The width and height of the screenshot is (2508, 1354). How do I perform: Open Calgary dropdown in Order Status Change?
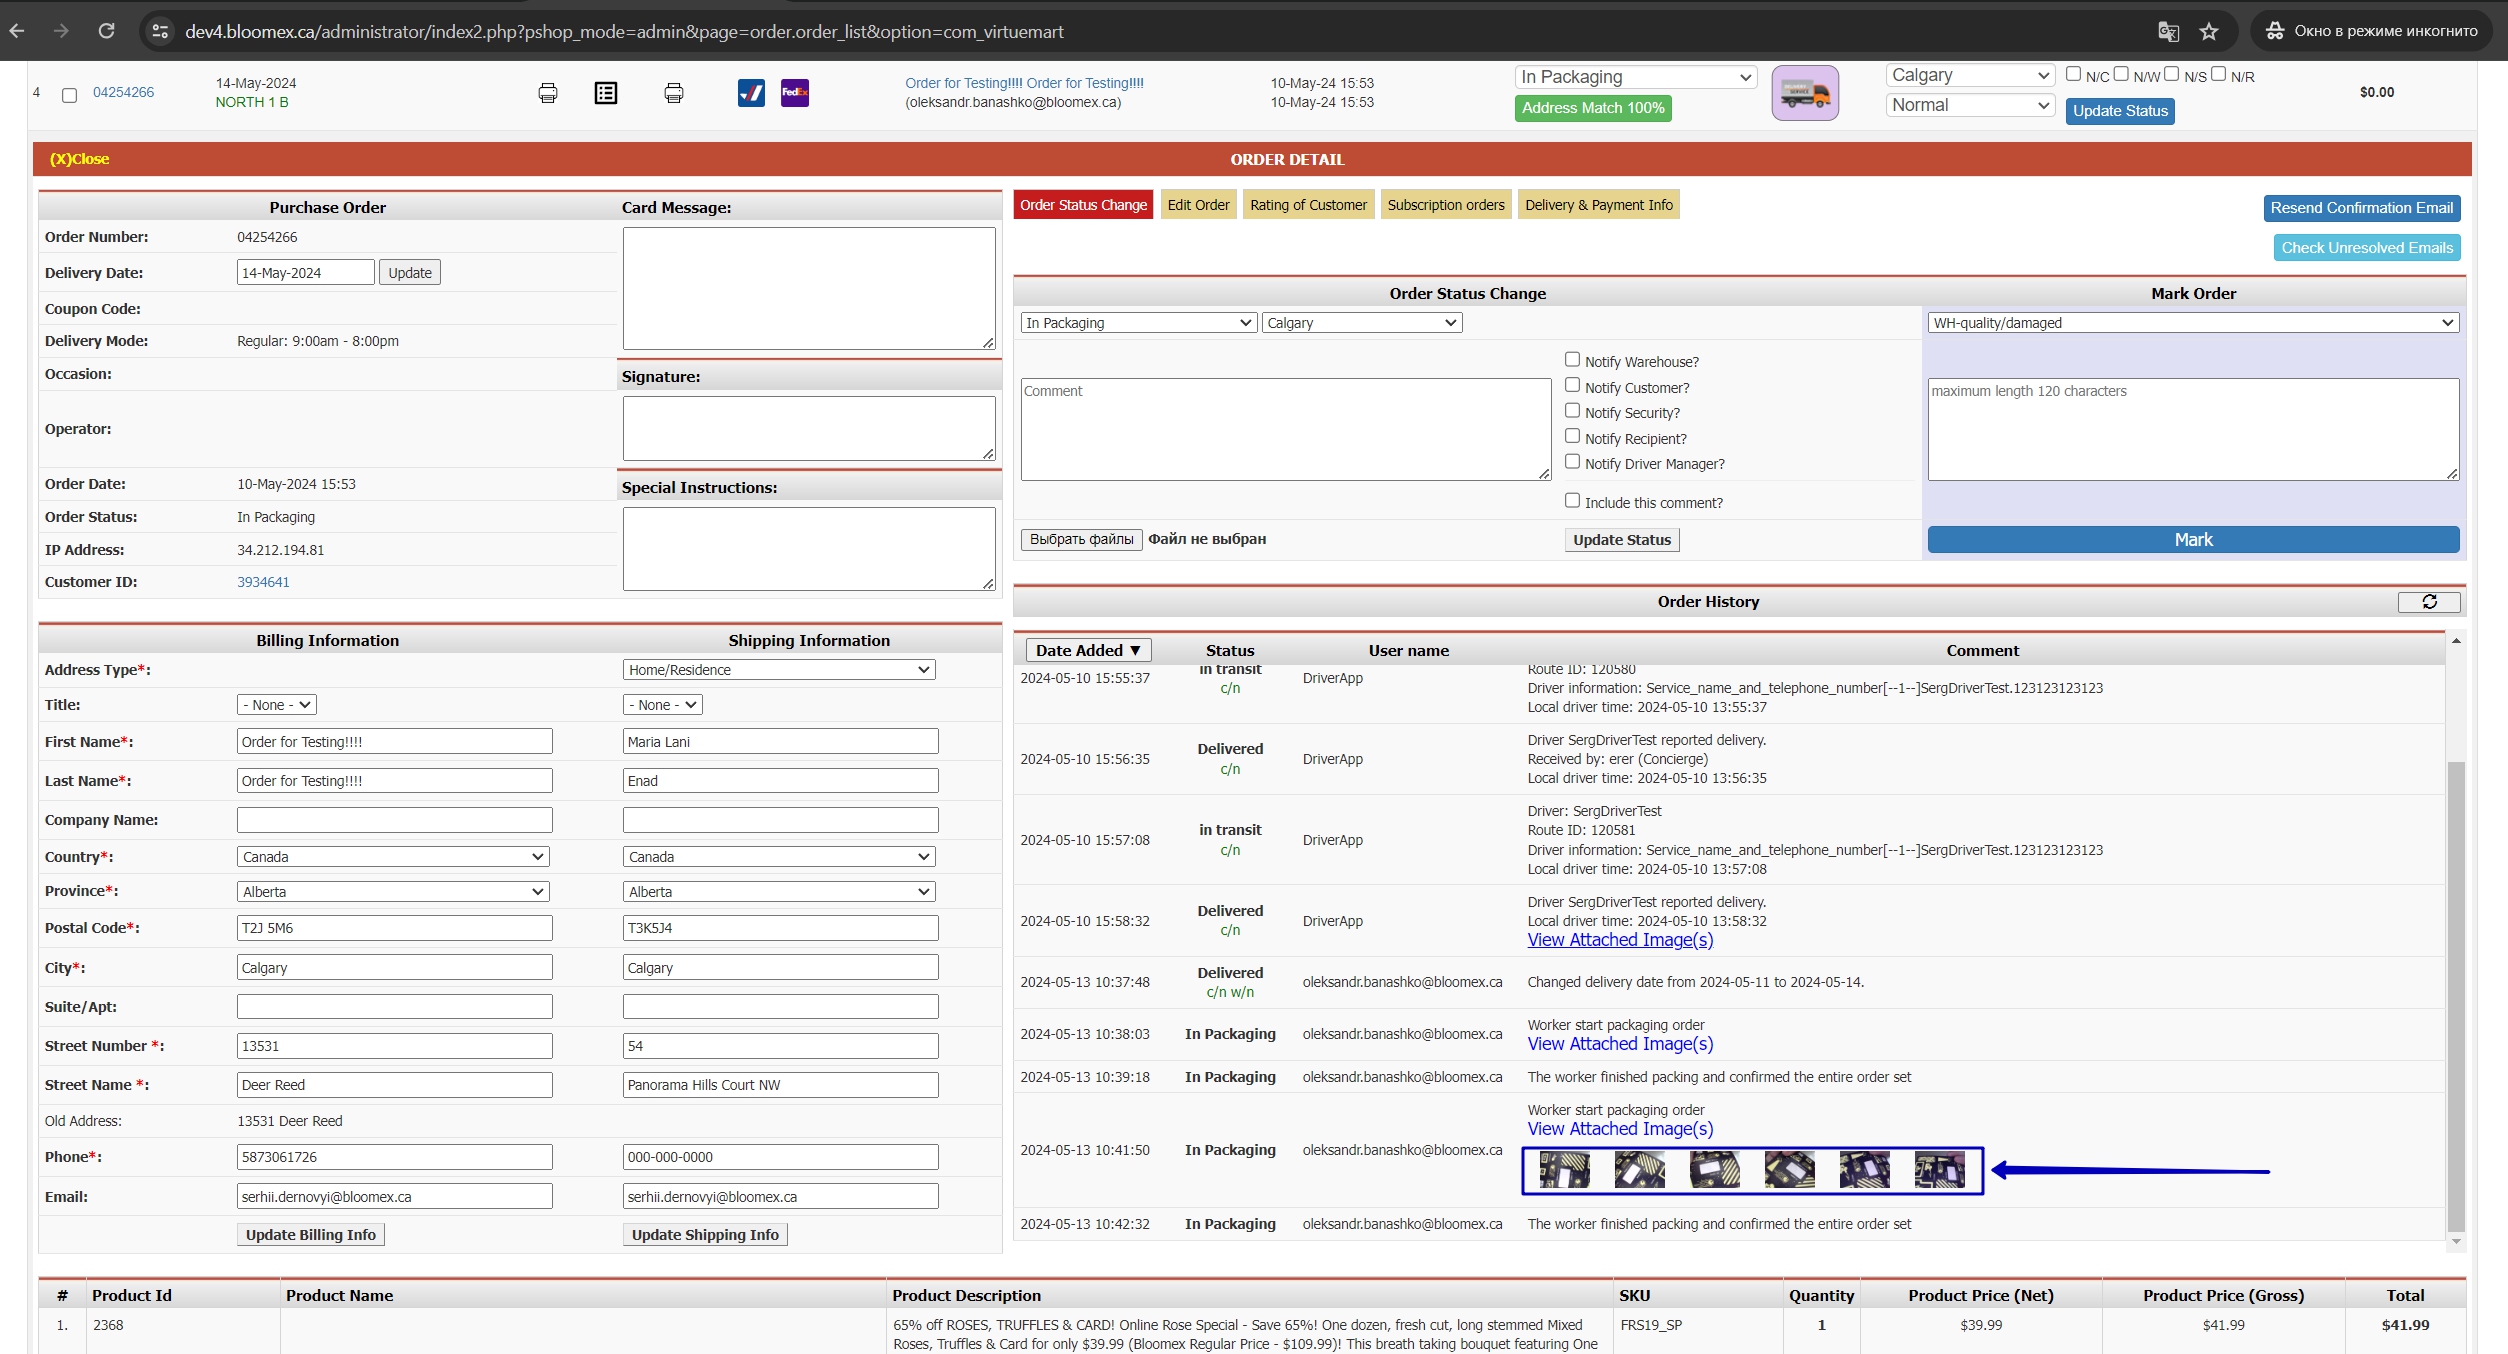click(x=1362, y=323)
